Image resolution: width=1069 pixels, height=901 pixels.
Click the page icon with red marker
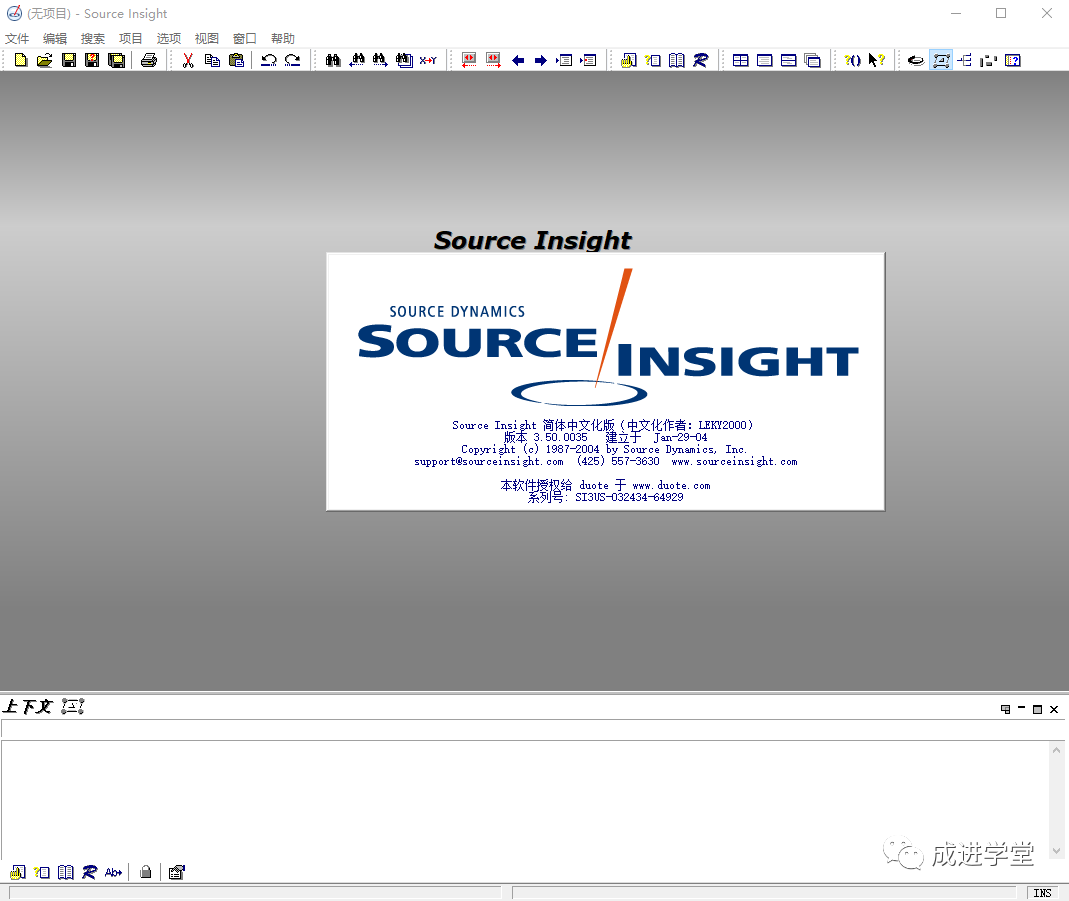588,60
